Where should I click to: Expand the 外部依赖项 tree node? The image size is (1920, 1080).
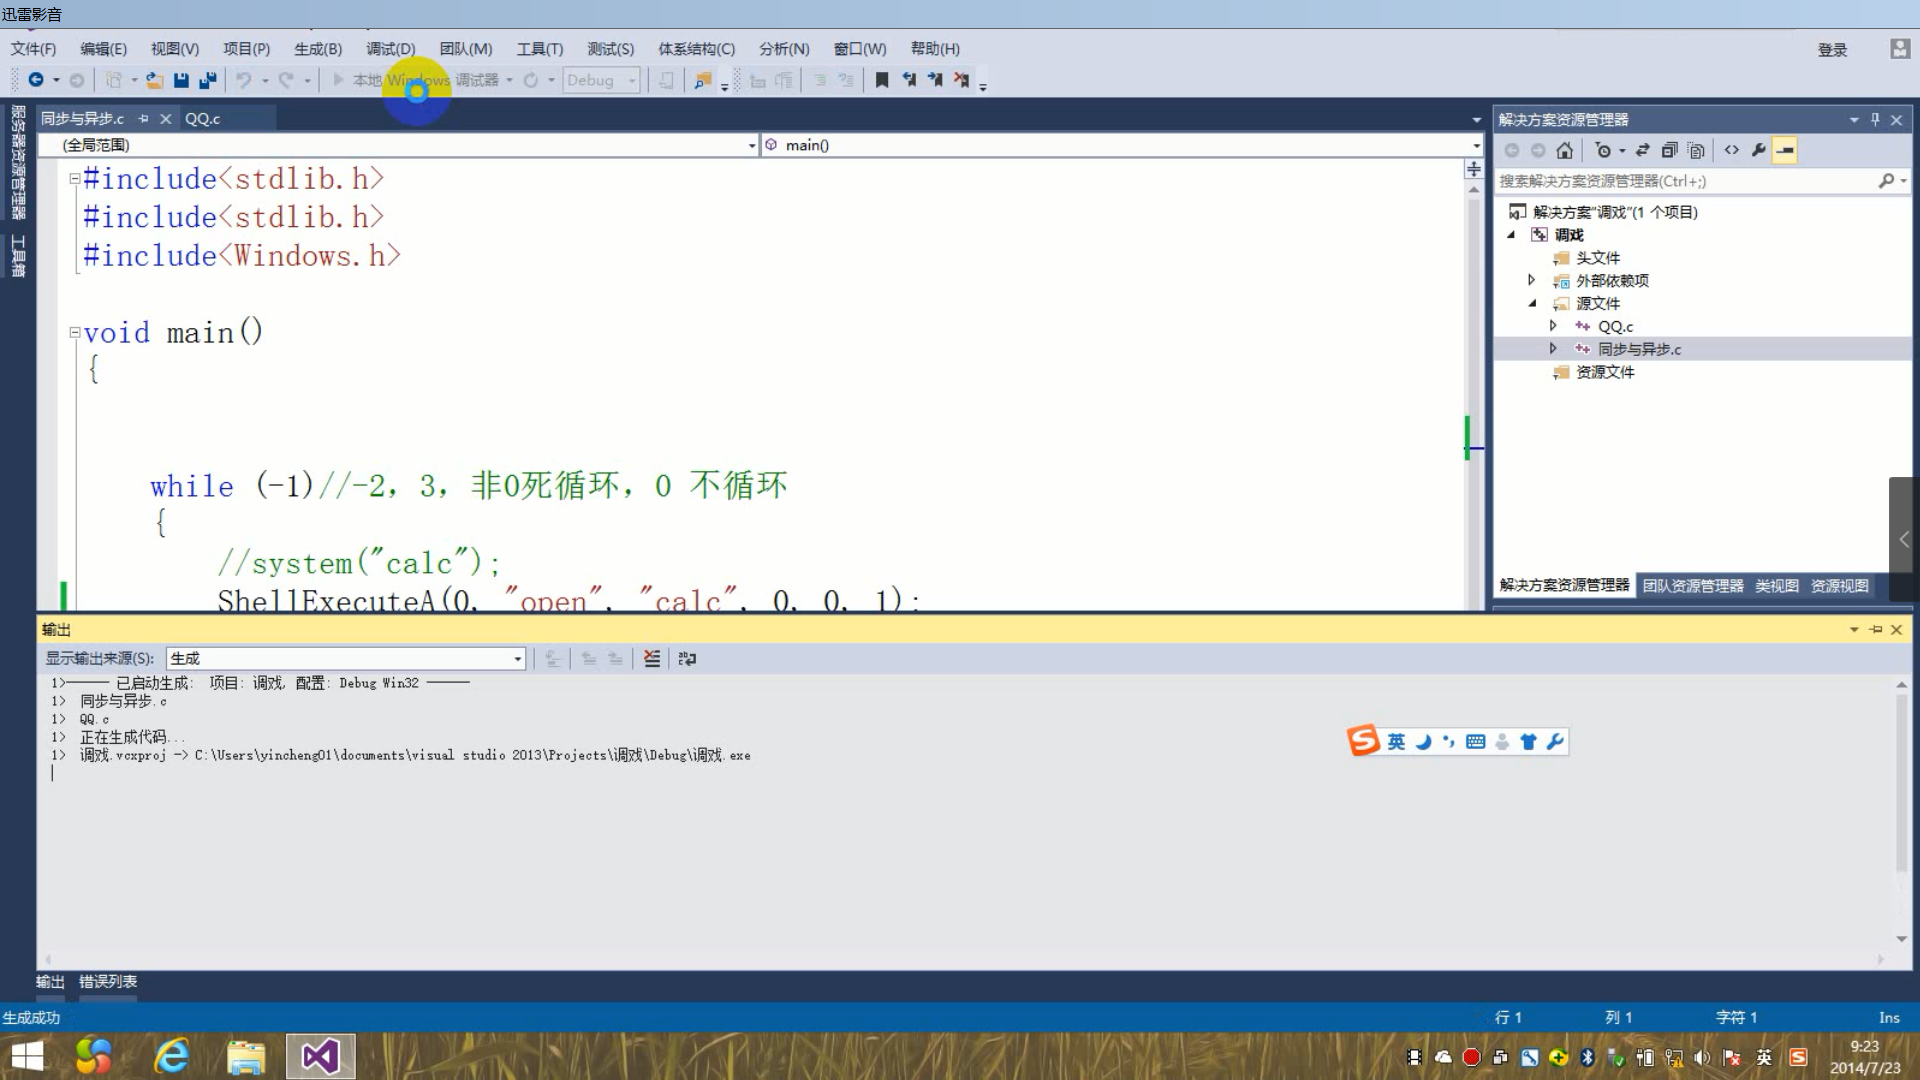coord(1531,280)
